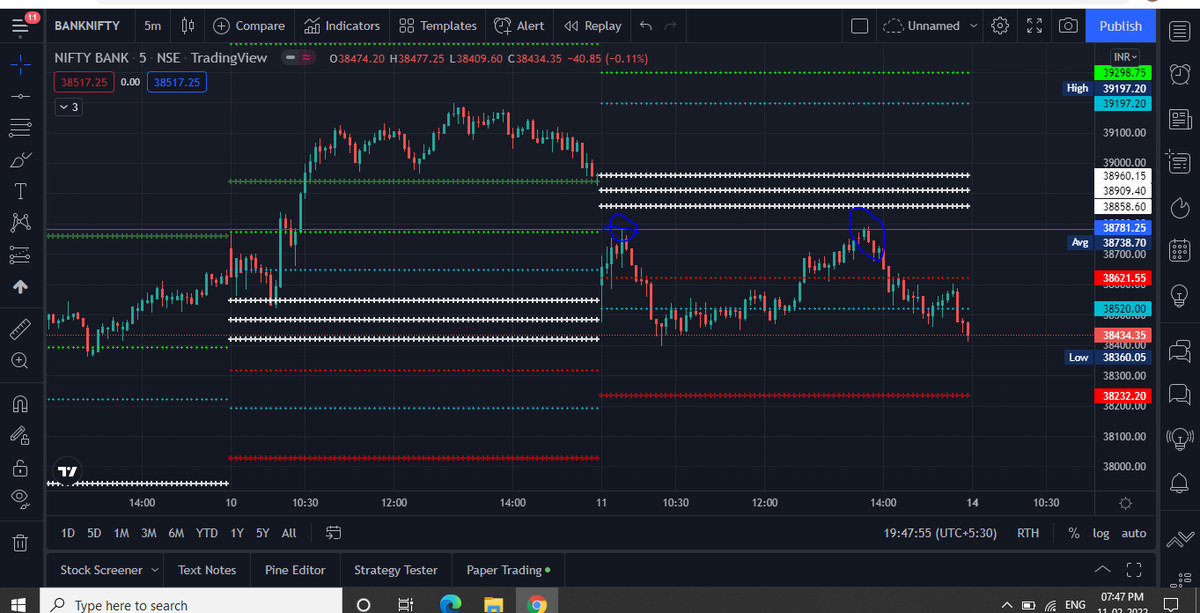Open the prediction and measurement tools
1200x613 pixels.
tap(19, 255)
